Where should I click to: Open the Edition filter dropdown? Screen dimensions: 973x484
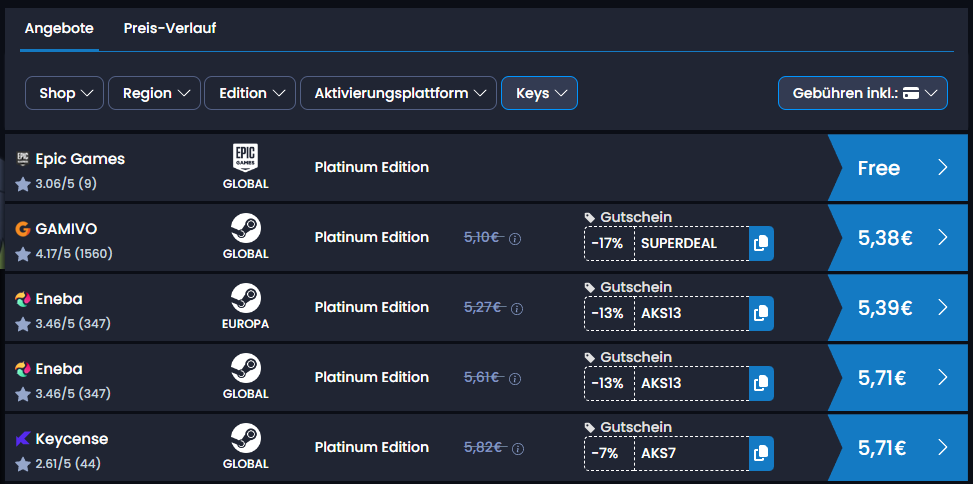(x=250, y=93)
